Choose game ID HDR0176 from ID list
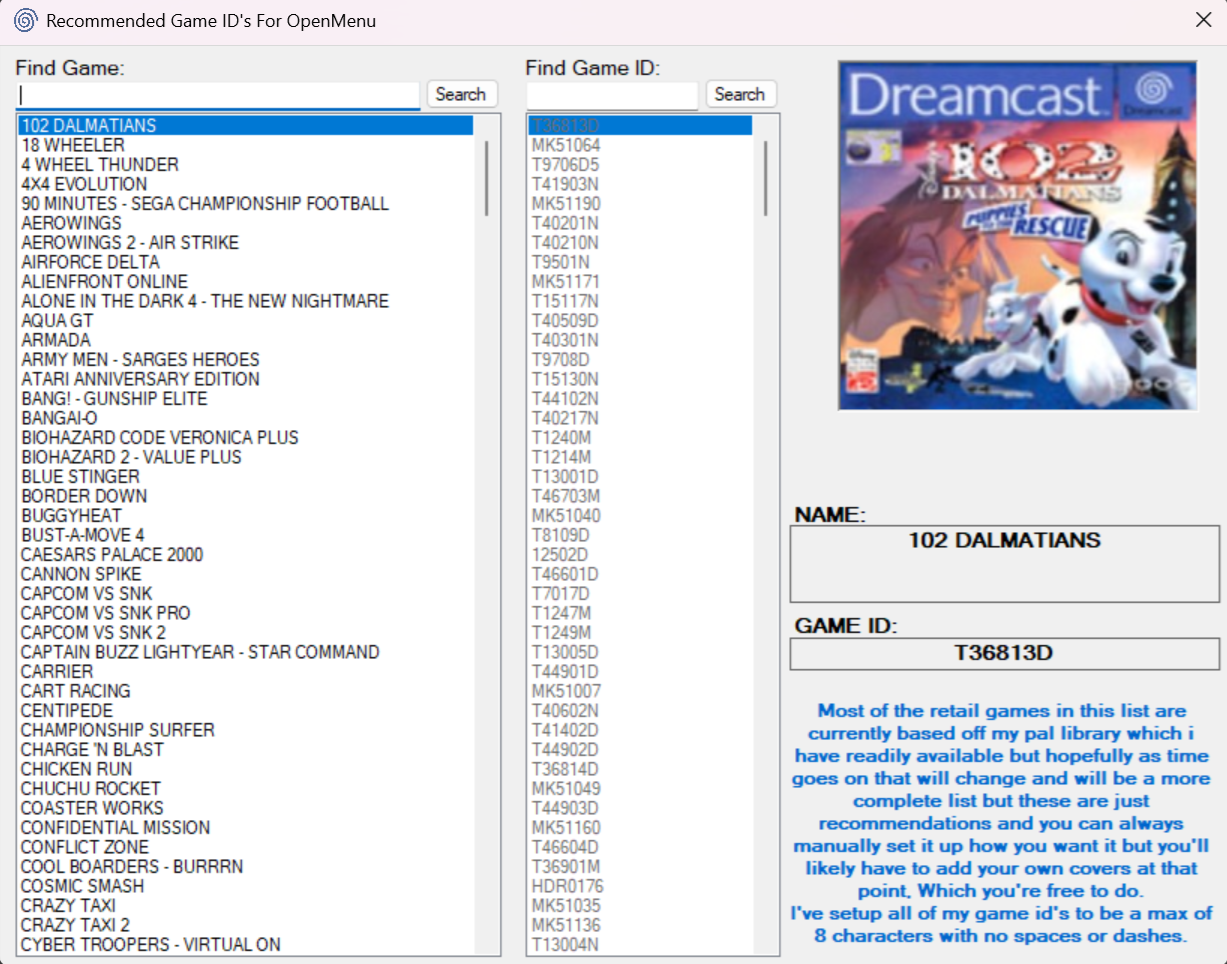 pos(568,886)
